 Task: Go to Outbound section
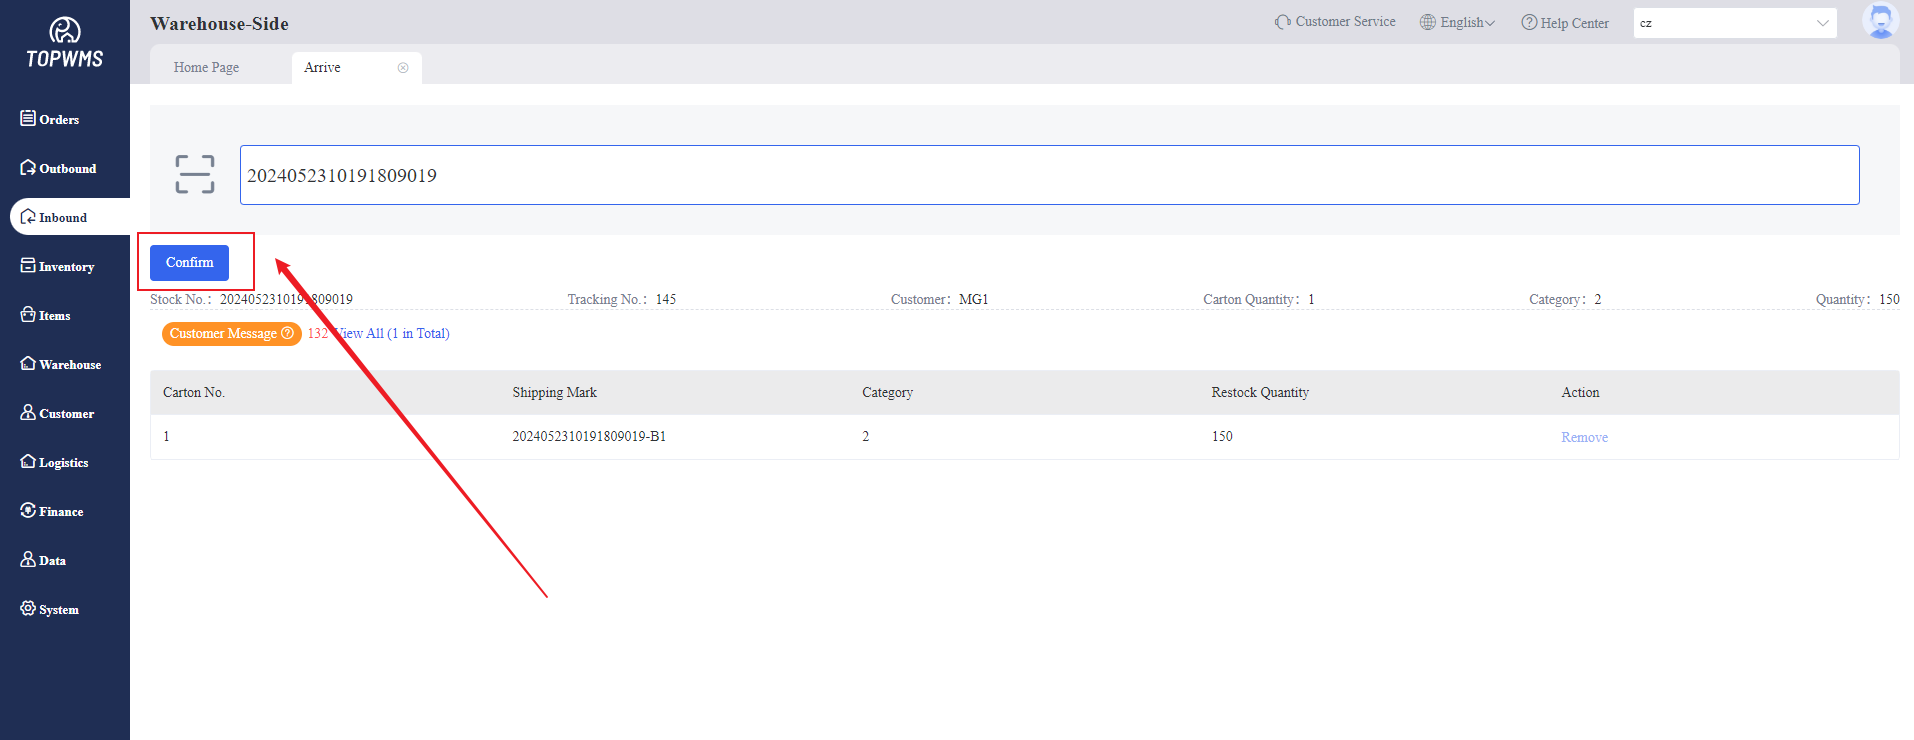(x=58, y=168)
